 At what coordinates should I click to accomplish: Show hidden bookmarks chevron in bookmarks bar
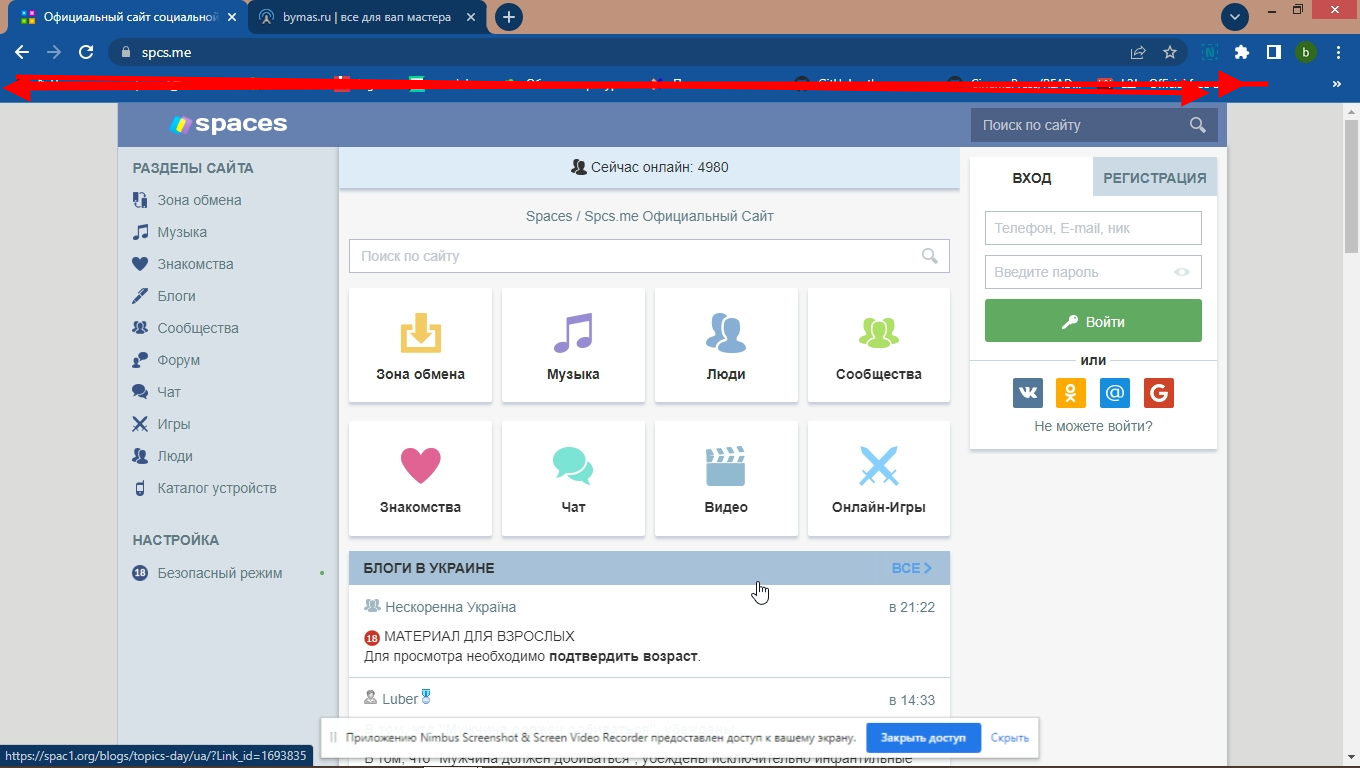click(1337, 85)
